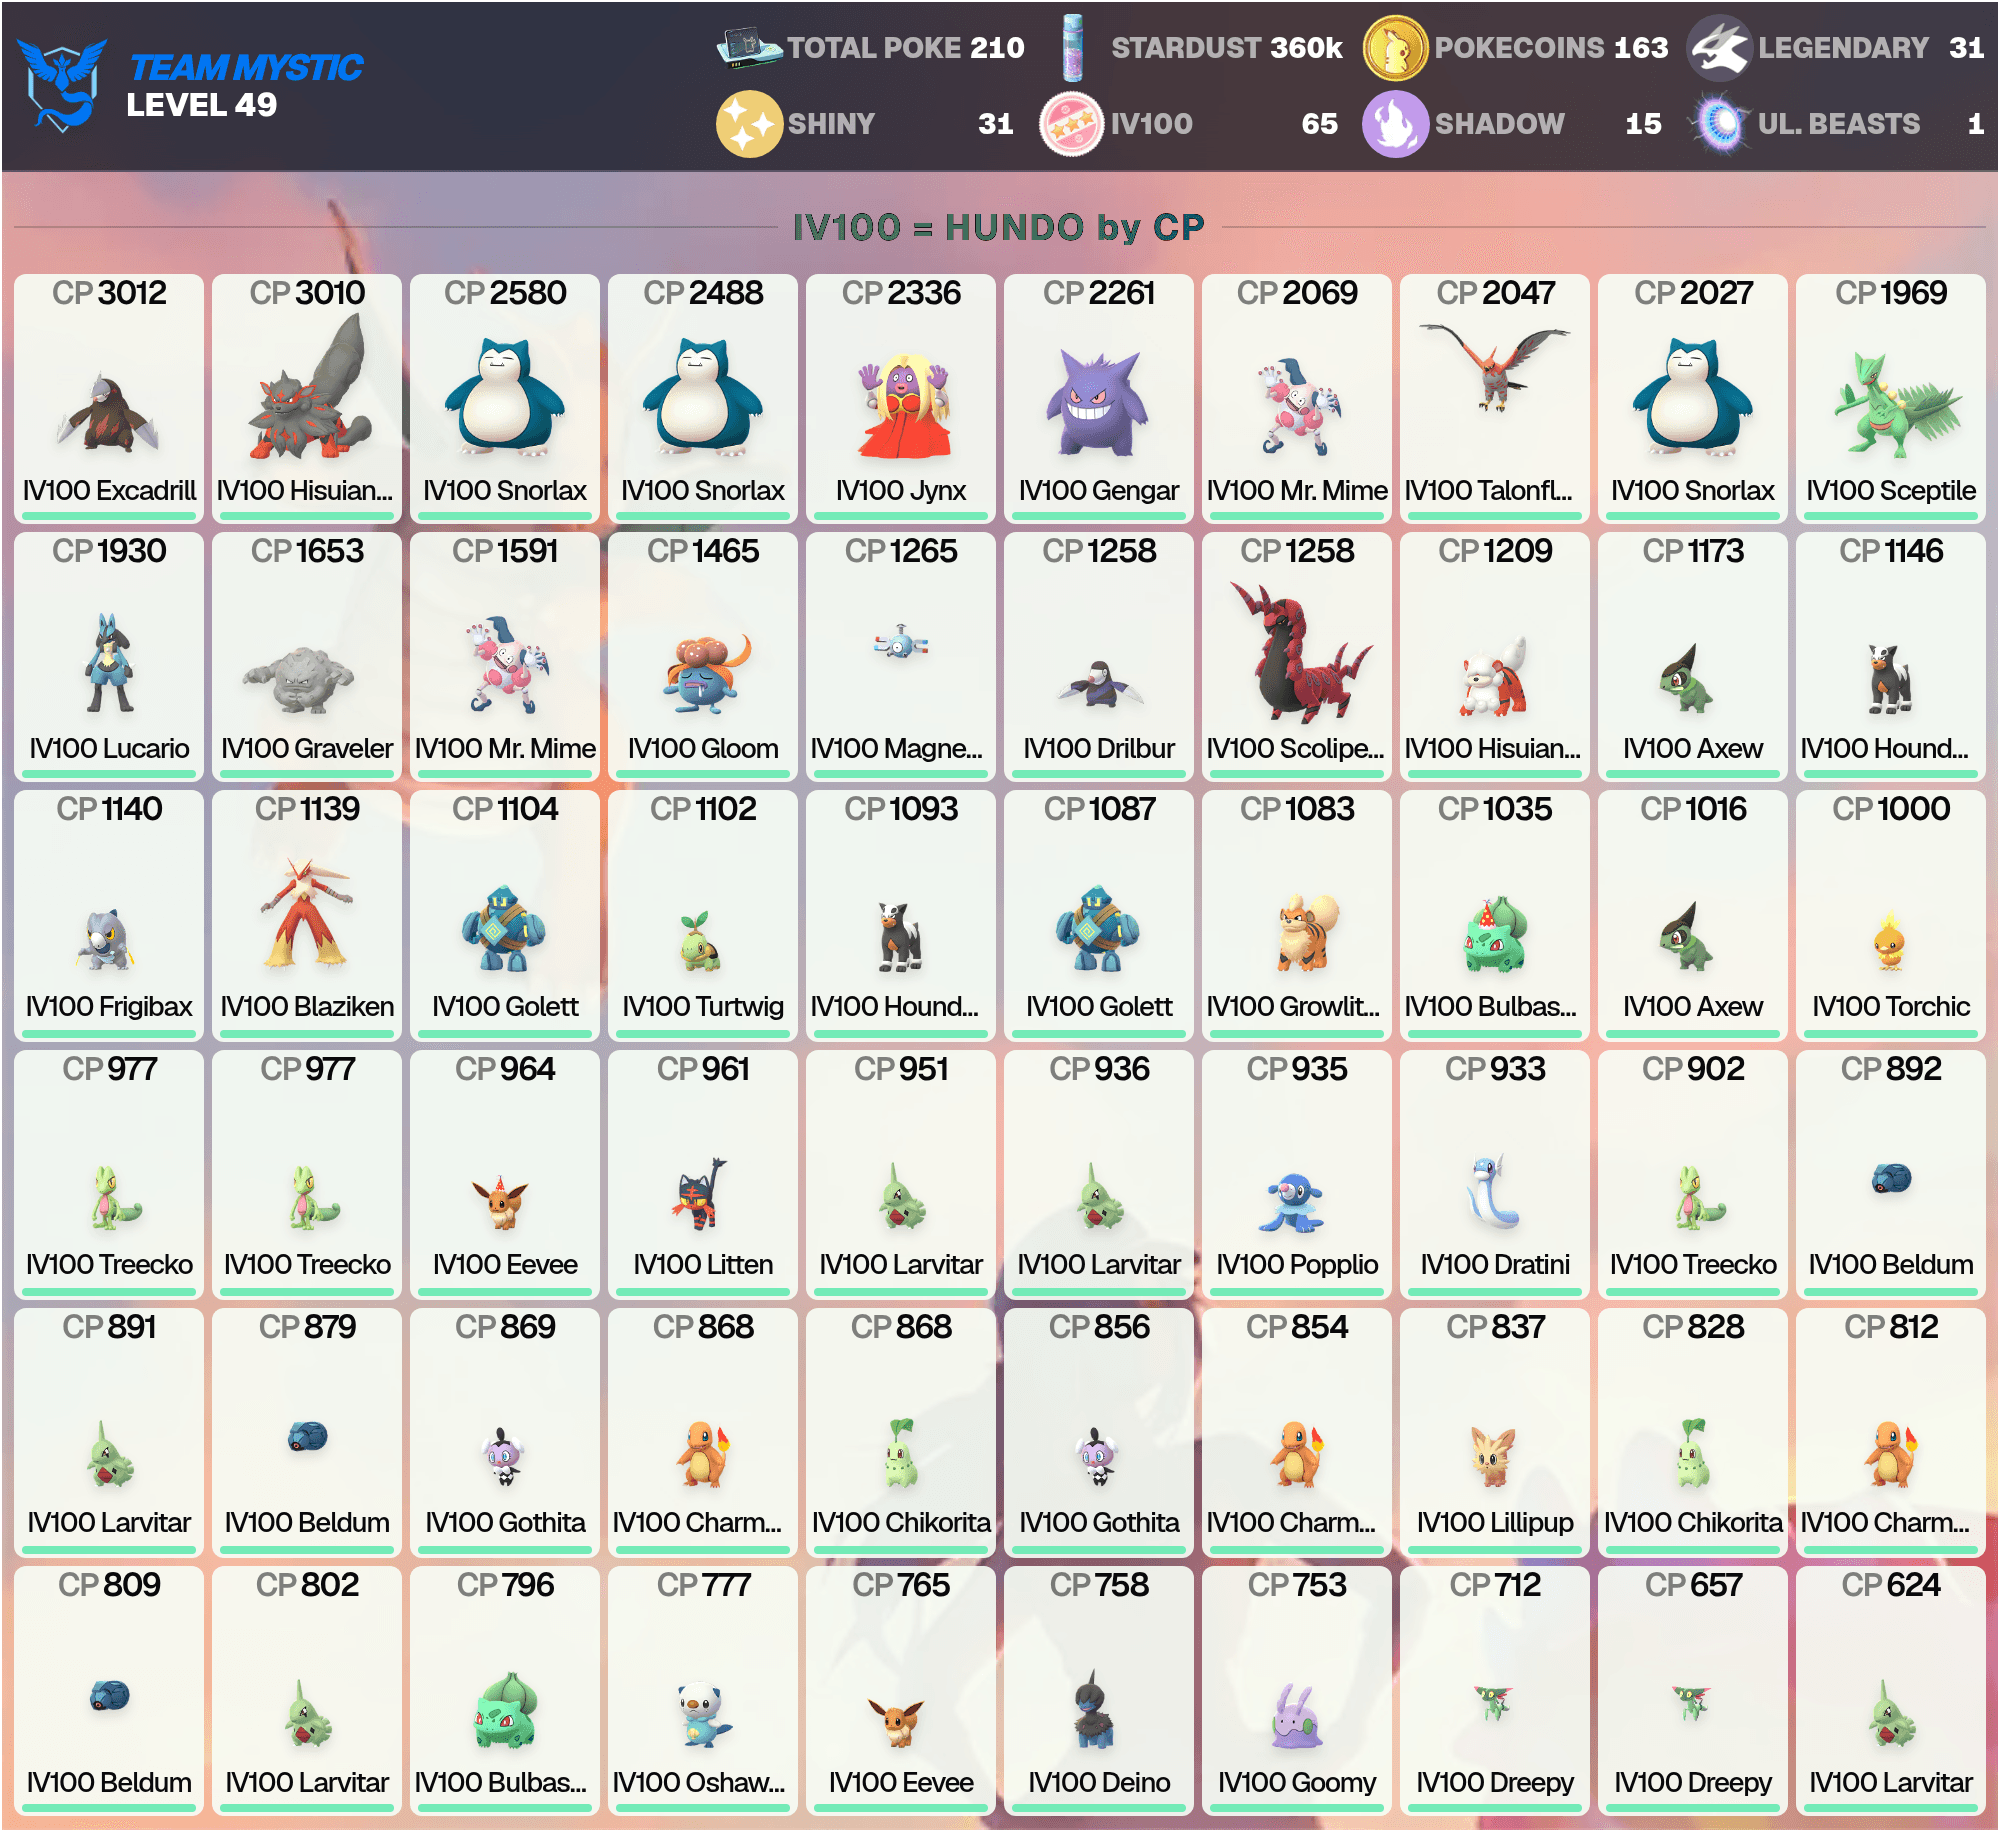Open the Eevee card with CP 964
The image size is (2000, 1830).
pyautogui.click(x=505, y=1173)
